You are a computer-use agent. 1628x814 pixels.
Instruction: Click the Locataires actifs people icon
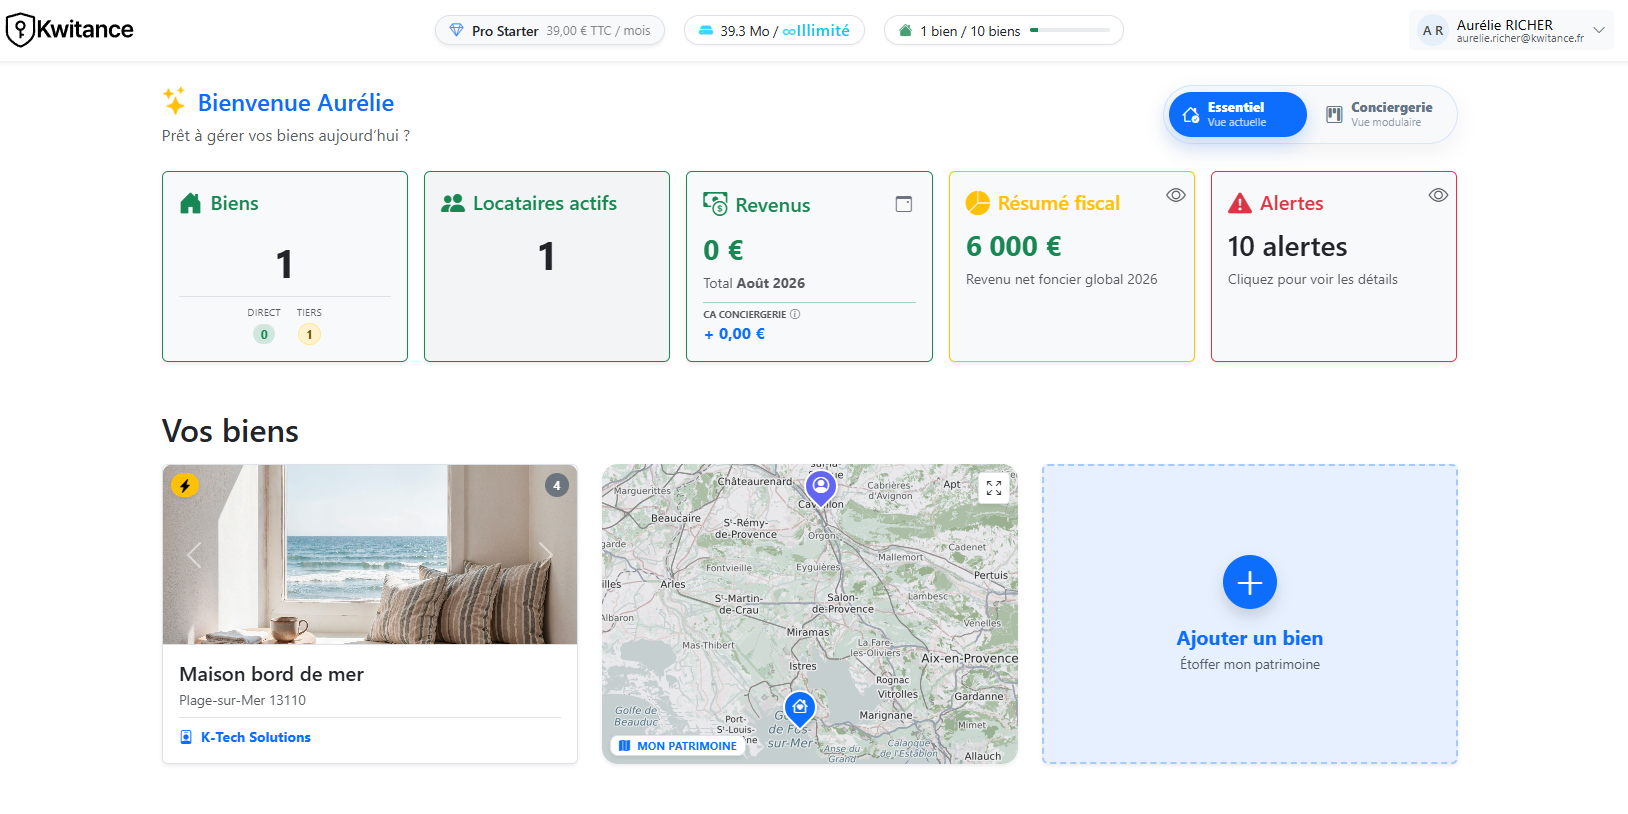click(x=453, y=203)
